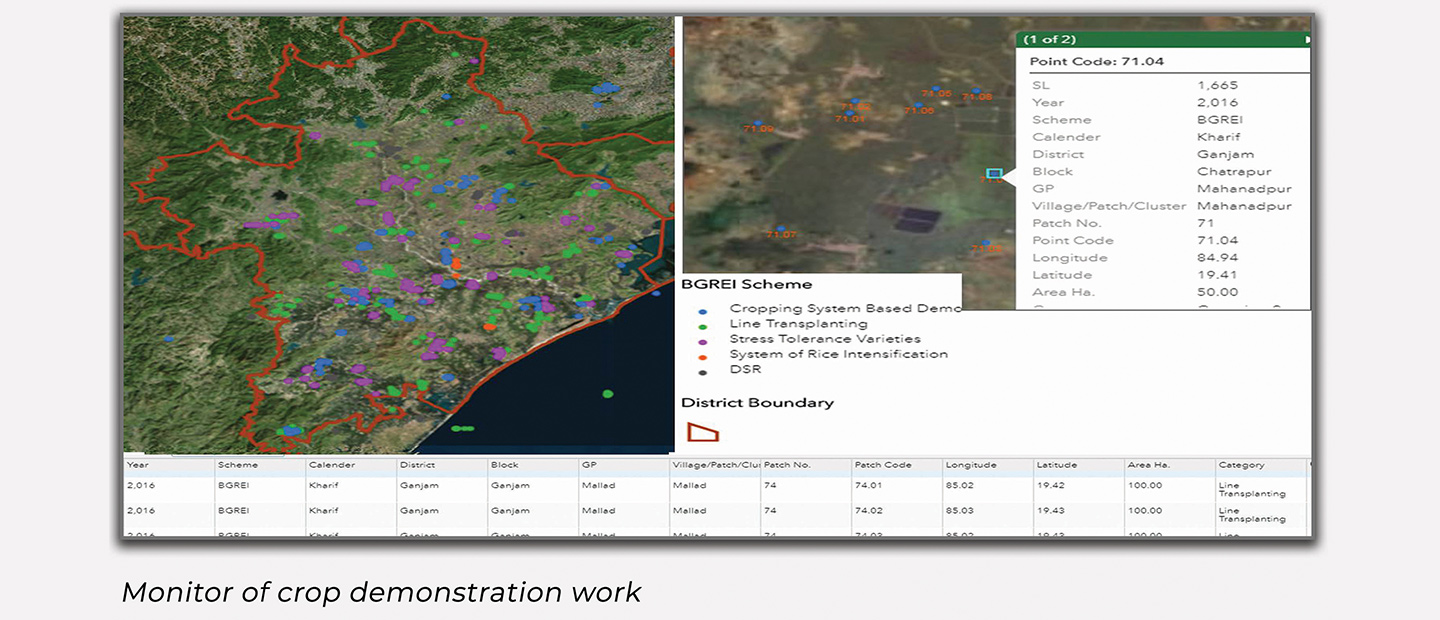Screen dimensions: 1440x620
Task: Click the dark DSR legend dot
Action: 703,371
